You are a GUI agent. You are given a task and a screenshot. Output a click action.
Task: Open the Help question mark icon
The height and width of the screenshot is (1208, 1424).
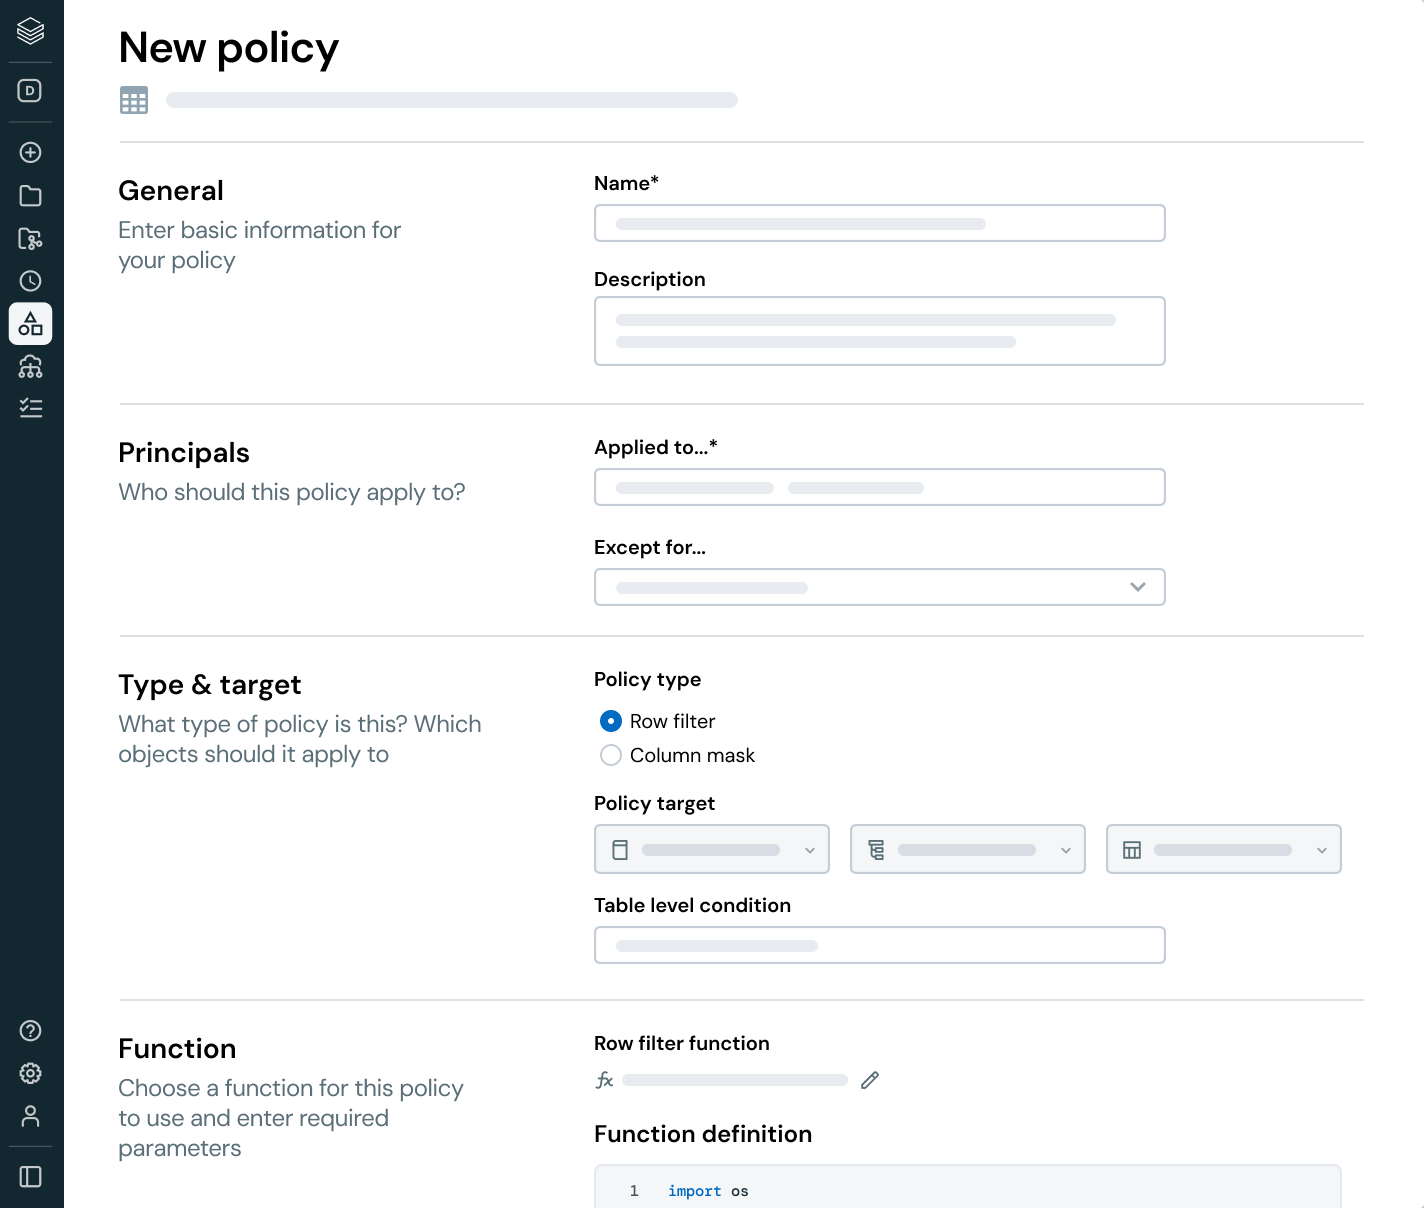[31, 1031]
